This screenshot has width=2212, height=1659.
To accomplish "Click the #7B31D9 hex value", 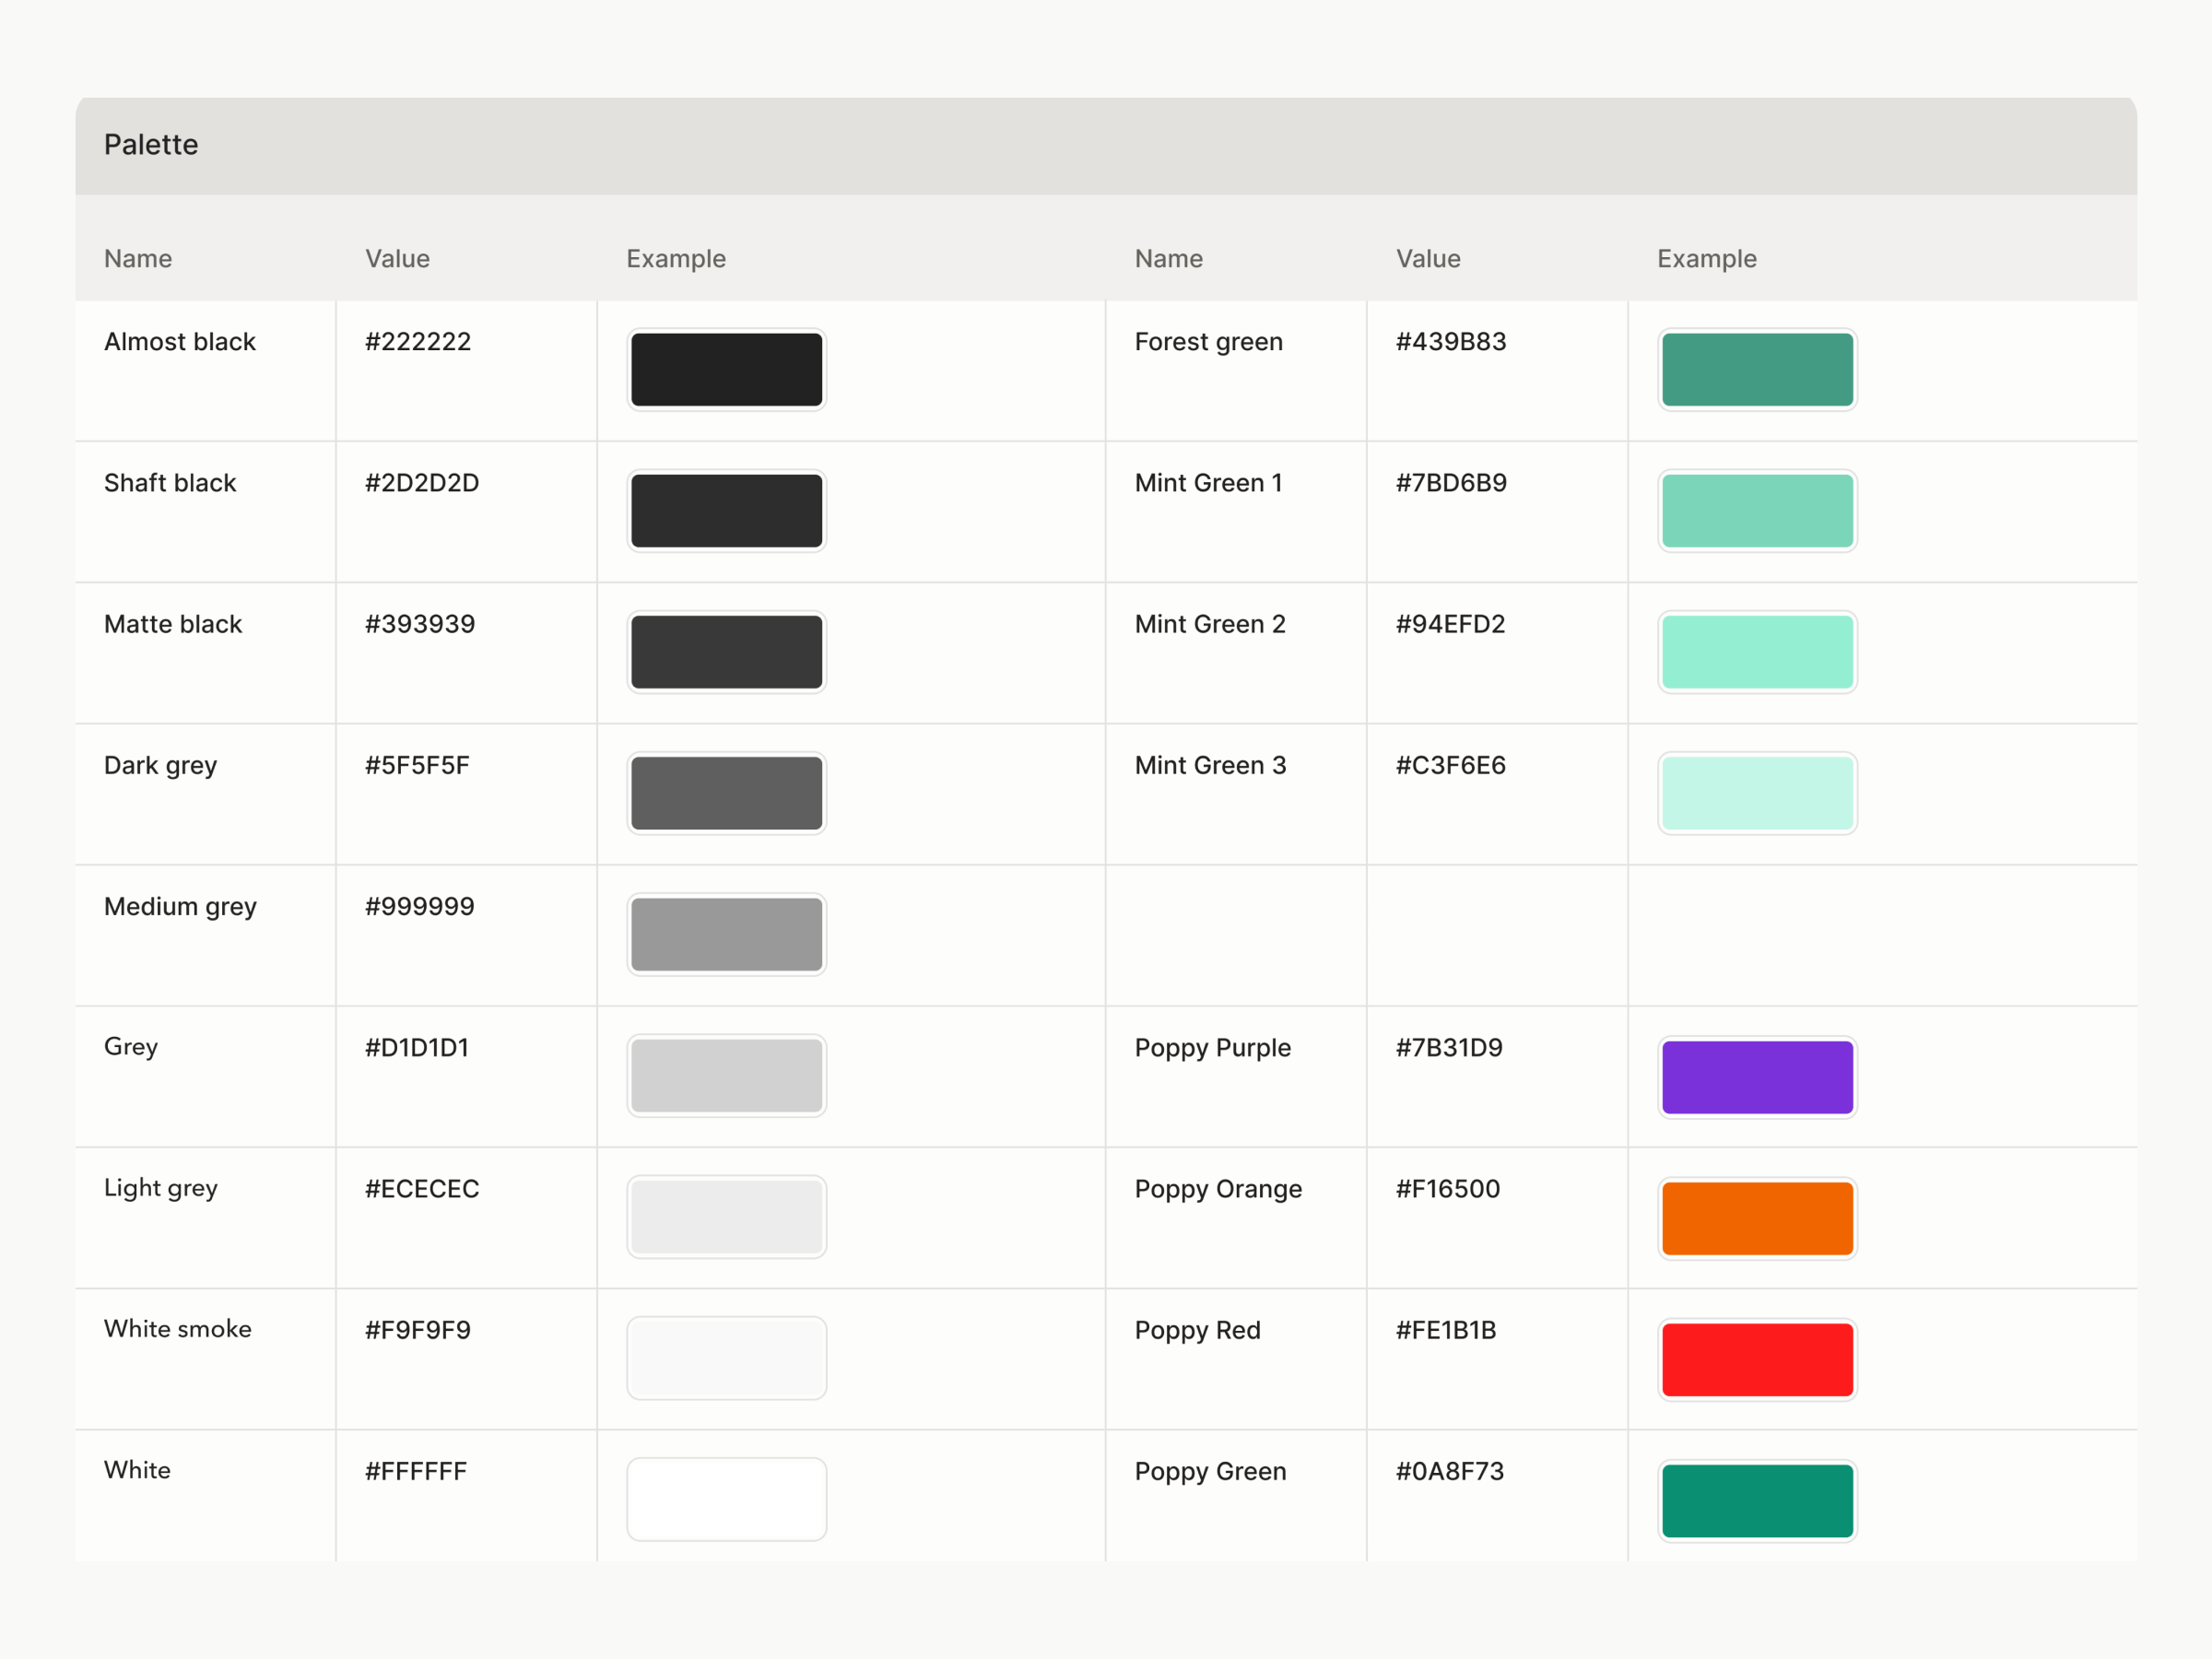I will pyautogui.click(x=1449, y=1048).
